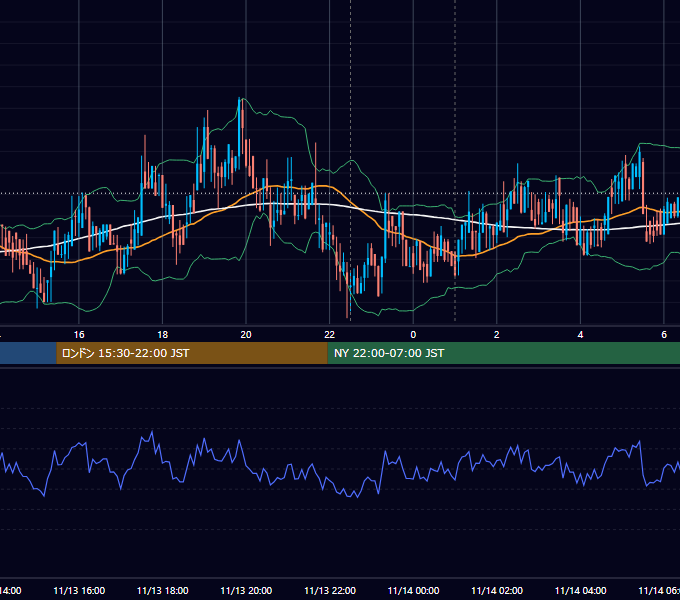The height and width of the screenshot is (600, 680).
Task: Click hour label 0 on chart axis
Action: coord(413,335)
